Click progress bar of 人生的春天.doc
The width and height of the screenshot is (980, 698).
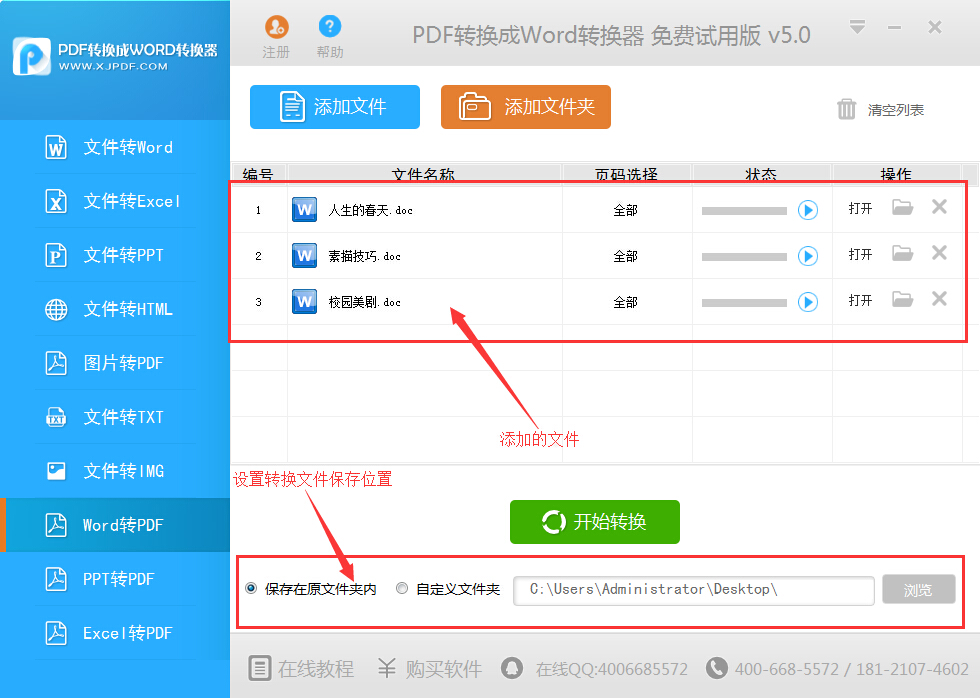744,211
